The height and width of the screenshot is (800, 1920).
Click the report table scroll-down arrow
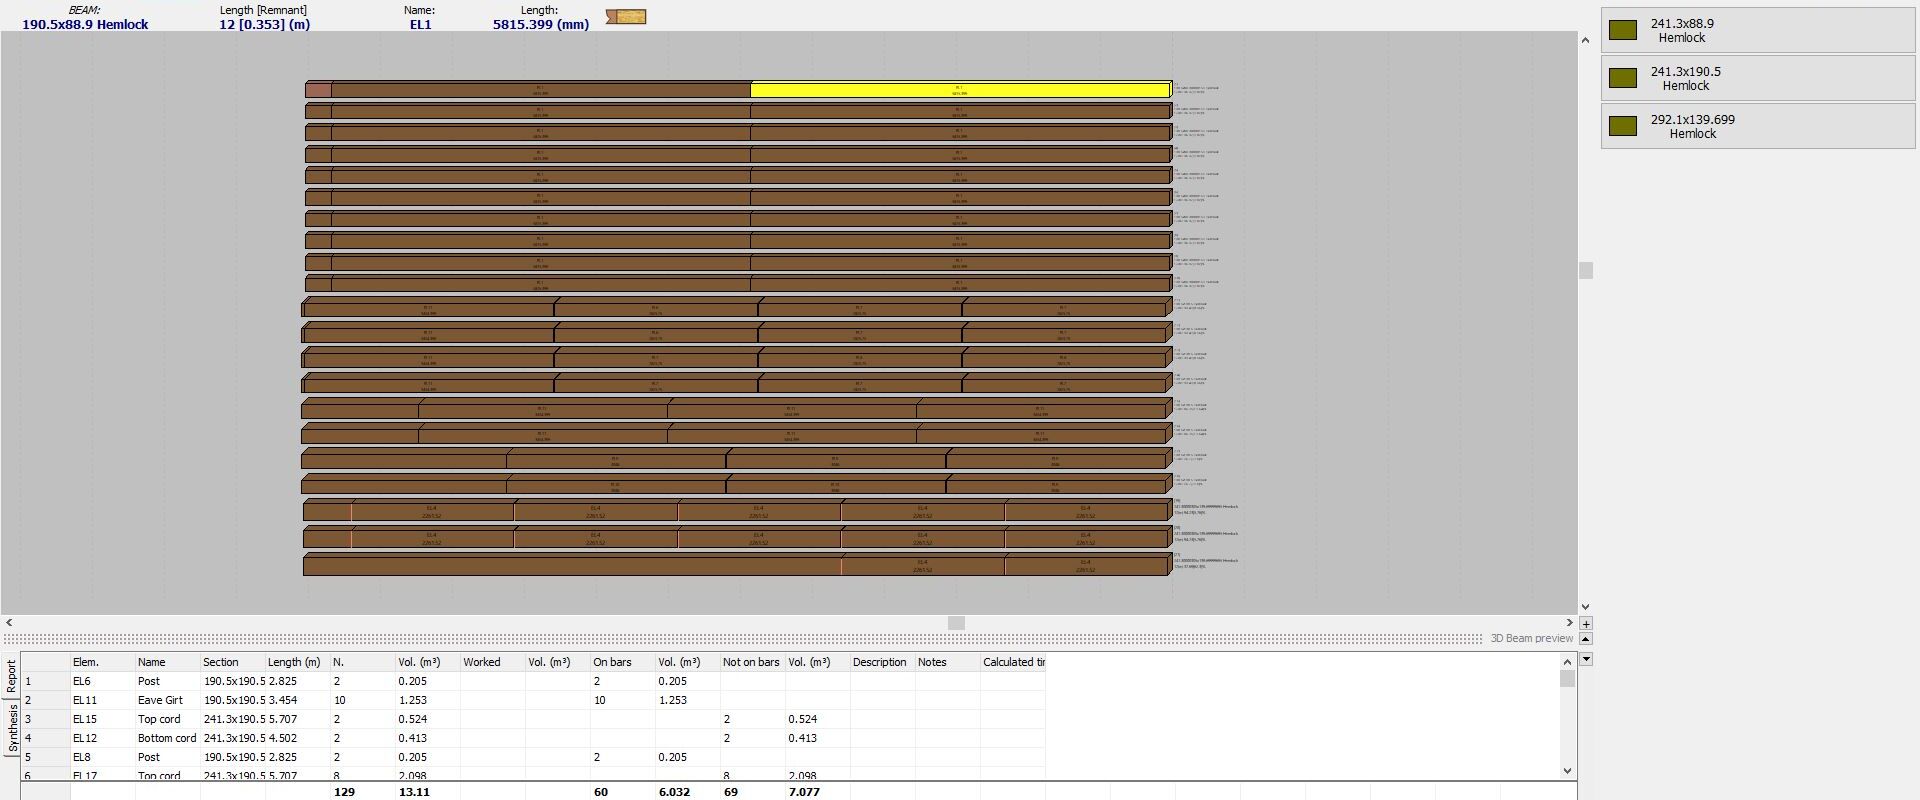[x=1567, y=771]
